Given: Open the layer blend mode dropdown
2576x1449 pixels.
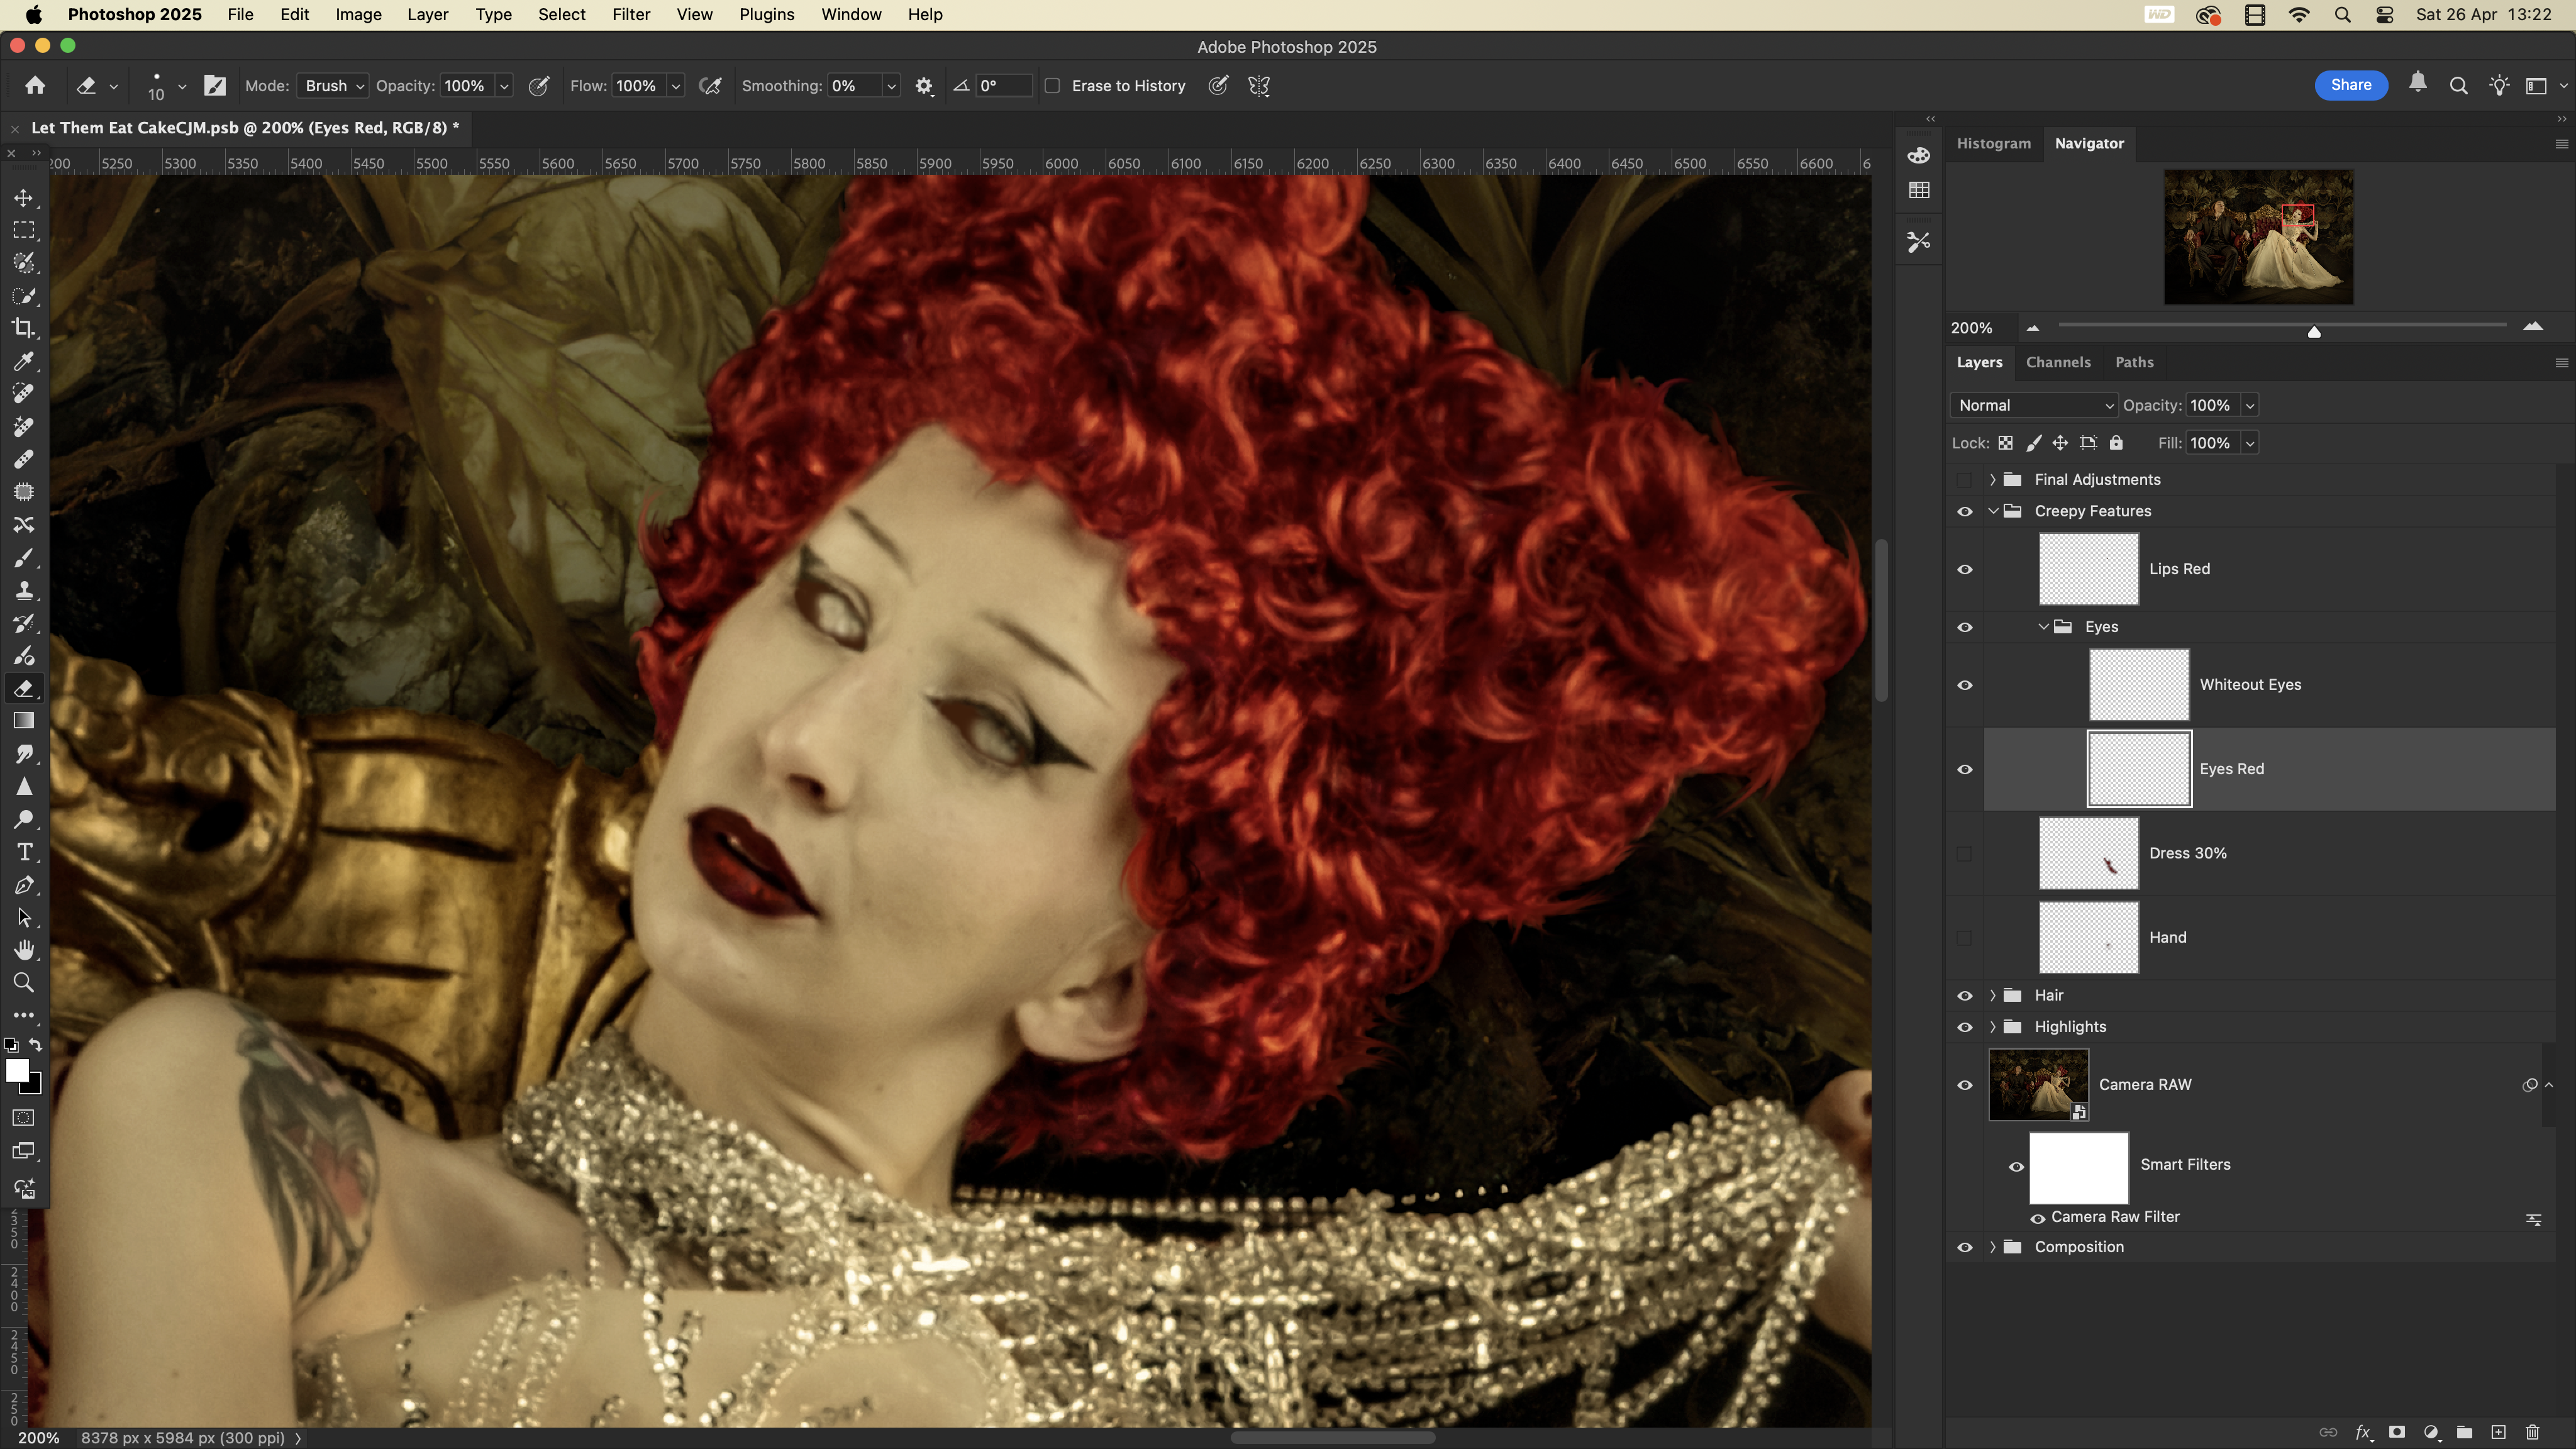Looking at the screenshot, I should pyautogui.click(x=2034, y=405).
